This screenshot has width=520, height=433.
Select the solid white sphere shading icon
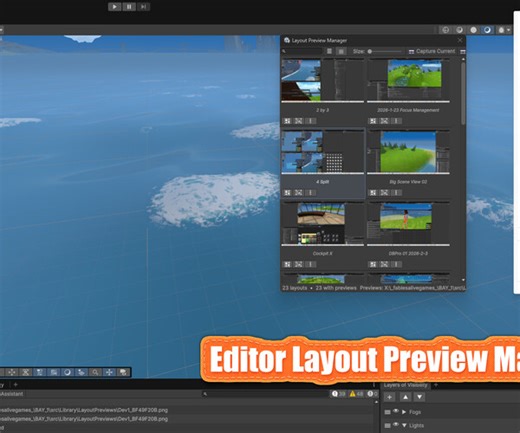(x=473, y=30)
